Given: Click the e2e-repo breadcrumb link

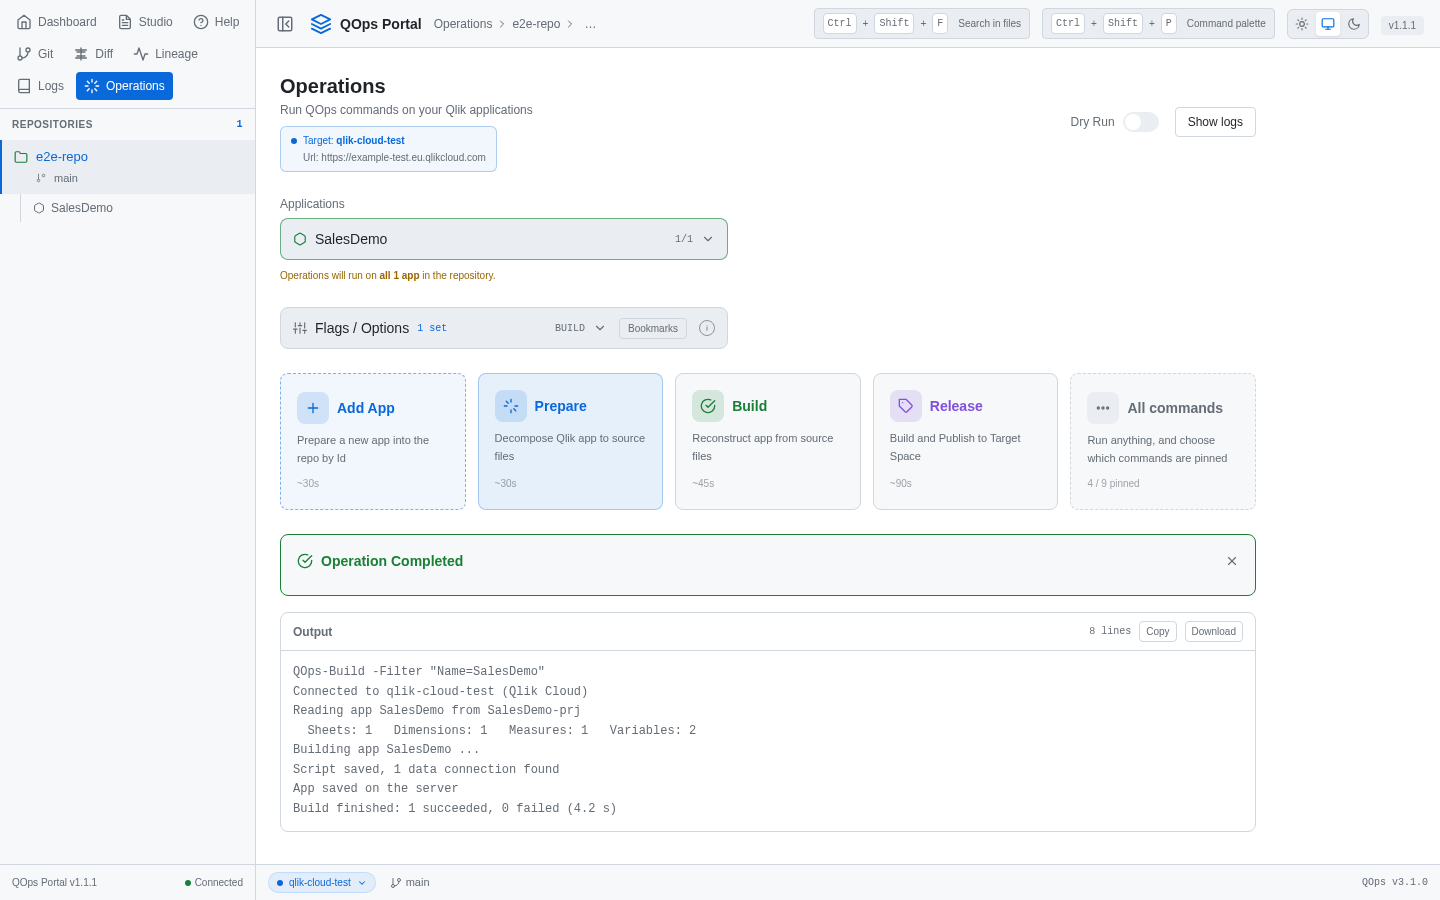Looking at the screenshot, I should pyautogui.click(x=536, y=24).
